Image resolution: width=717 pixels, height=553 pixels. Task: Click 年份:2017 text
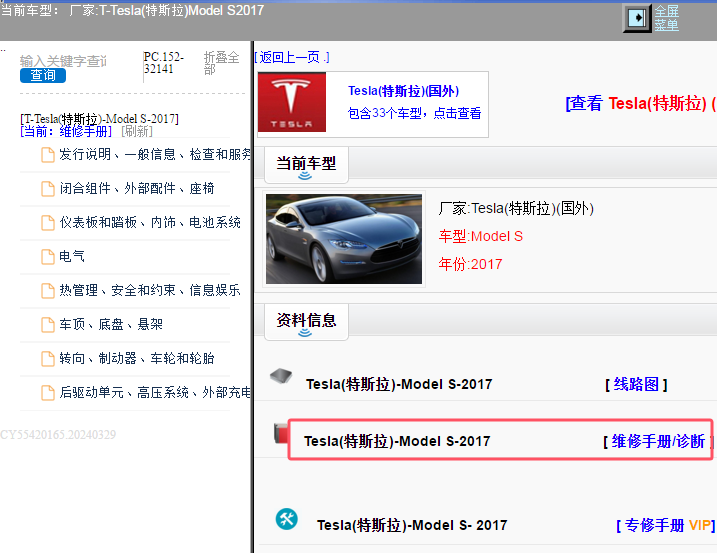pos(470,264)
